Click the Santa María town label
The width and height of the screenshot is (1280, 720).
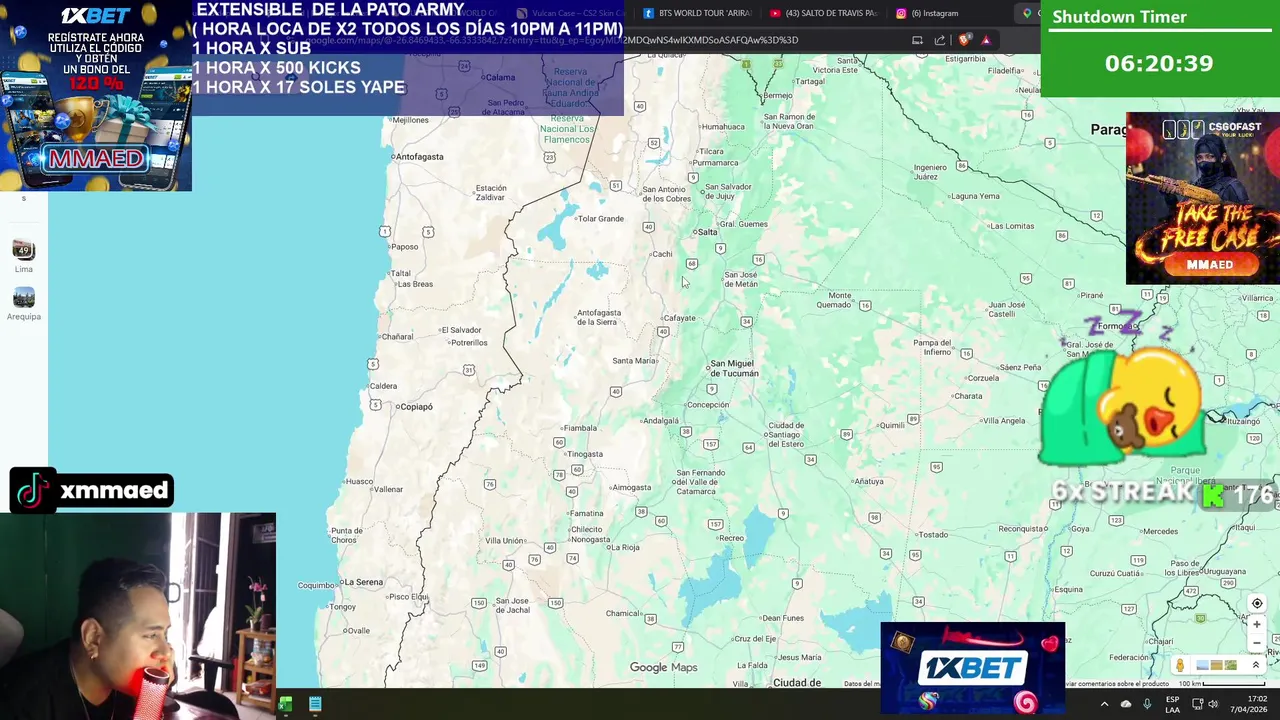click(x=634, y=361)
